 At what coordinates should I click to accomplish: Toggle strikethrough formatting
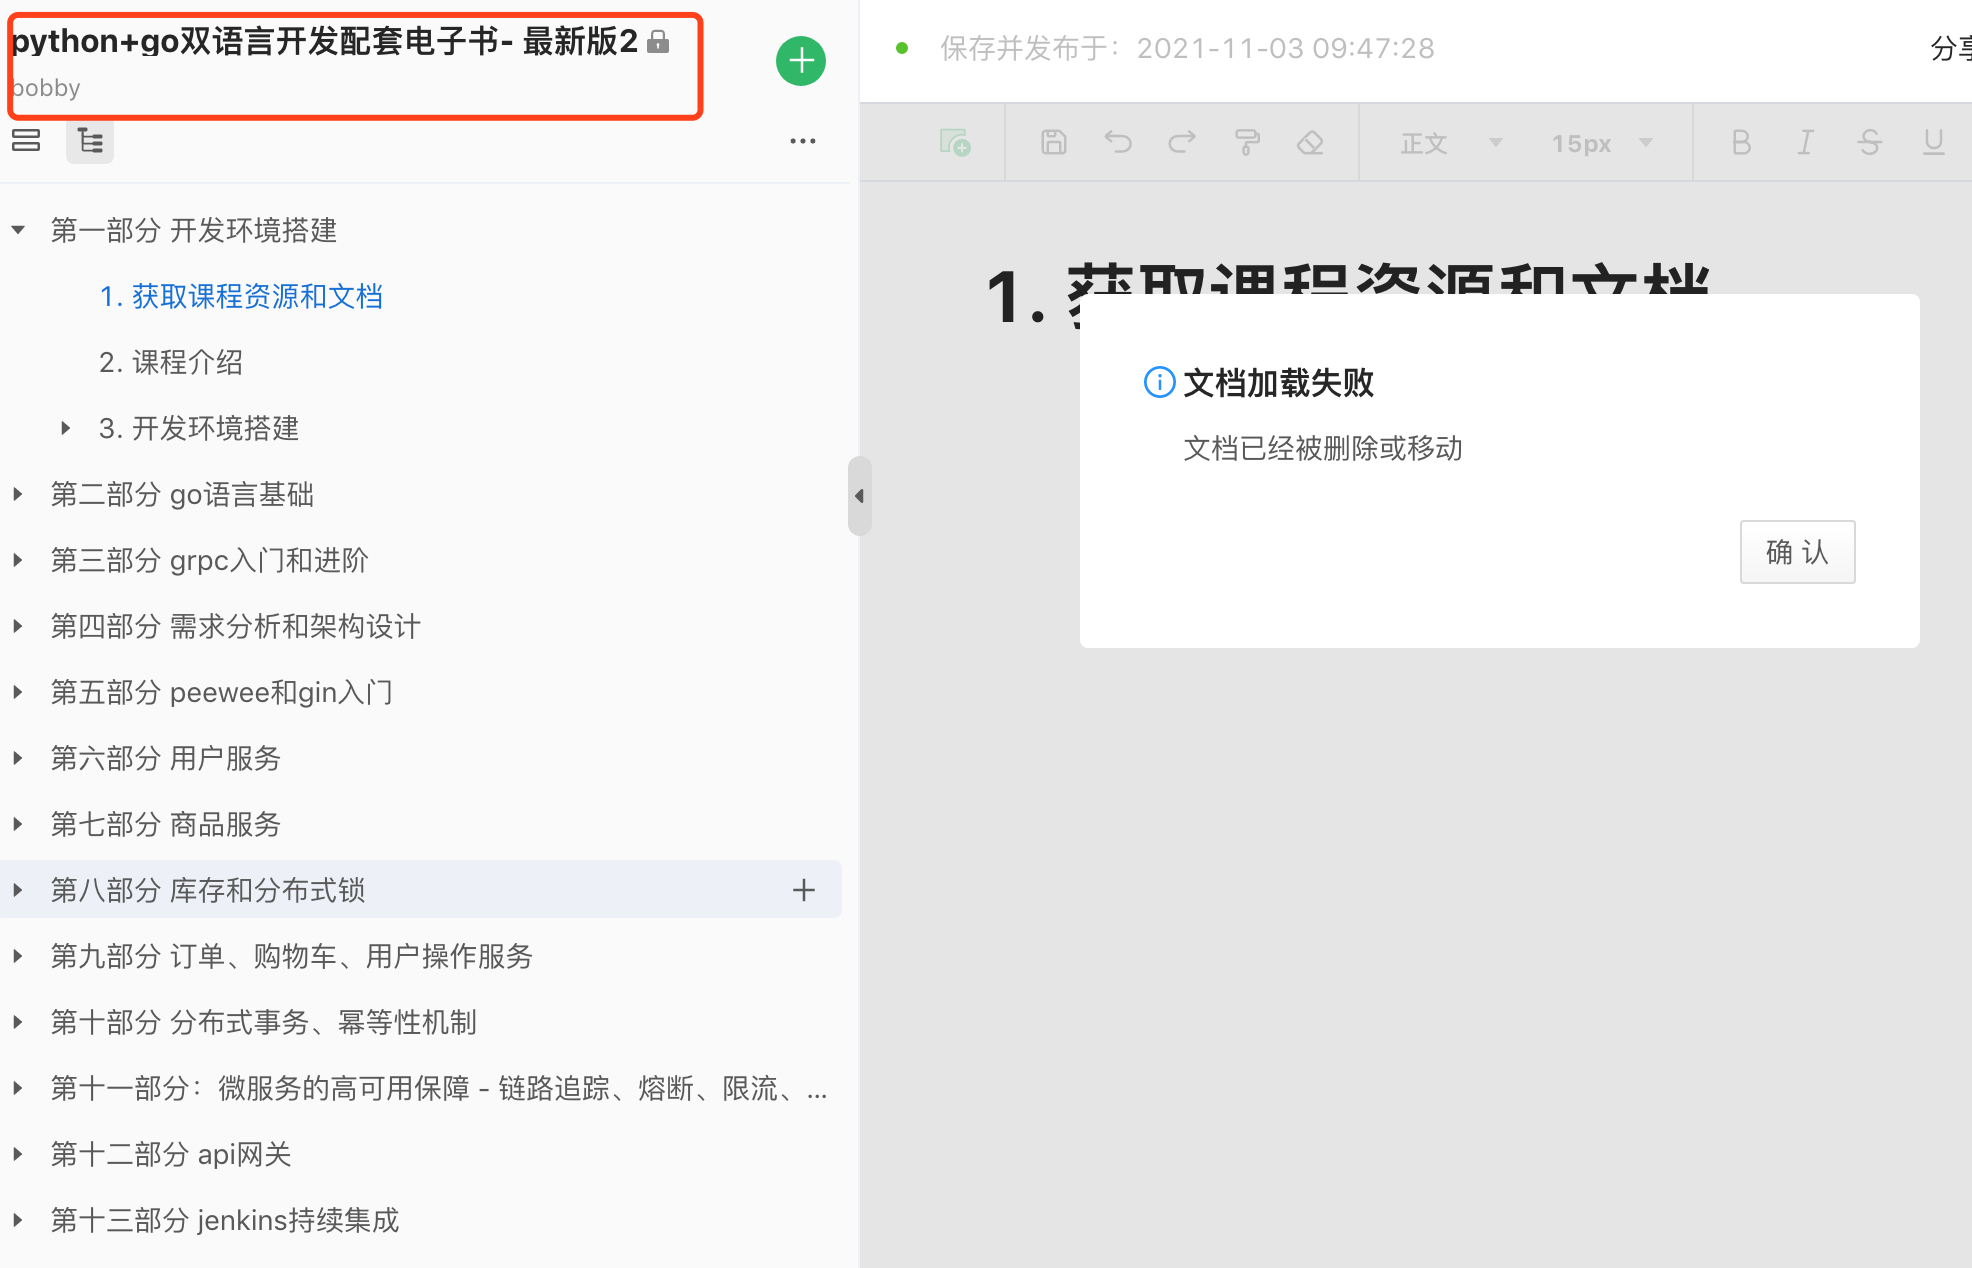pyautogui.click(x=1869, y=142)
